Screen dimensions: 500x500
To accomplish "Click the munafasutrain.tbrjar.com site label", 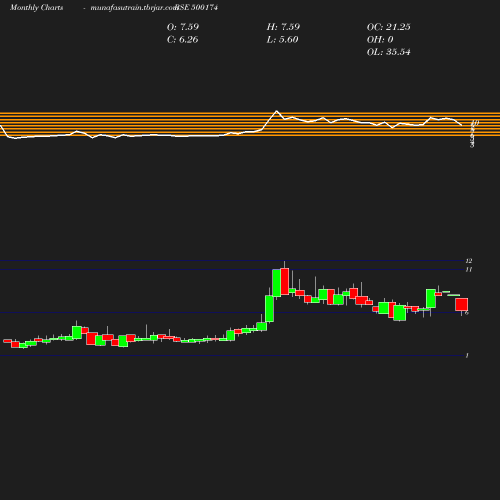I will (x=134, y=7).
